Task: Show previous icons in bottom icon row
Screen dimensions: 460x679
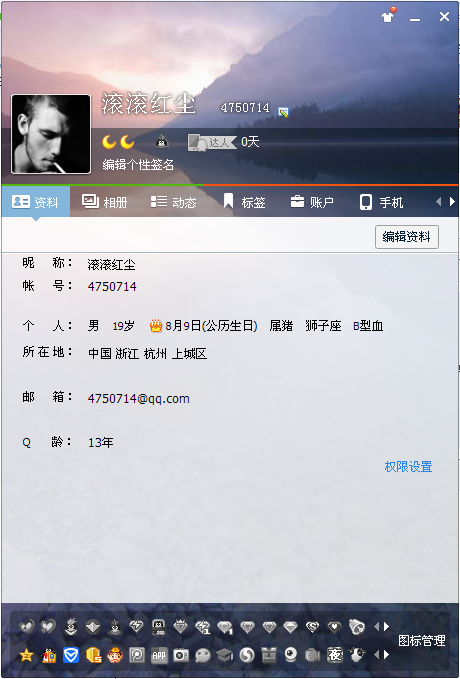Action: tap(376, 655)
